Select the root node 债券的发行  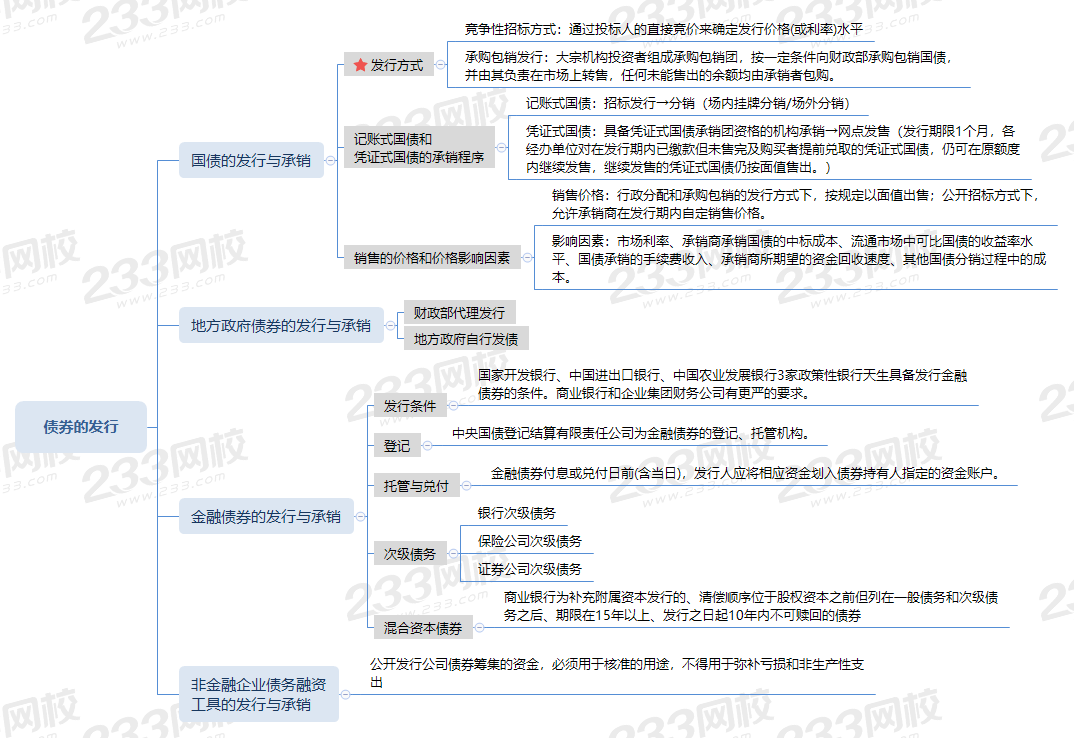pos(81,427)
